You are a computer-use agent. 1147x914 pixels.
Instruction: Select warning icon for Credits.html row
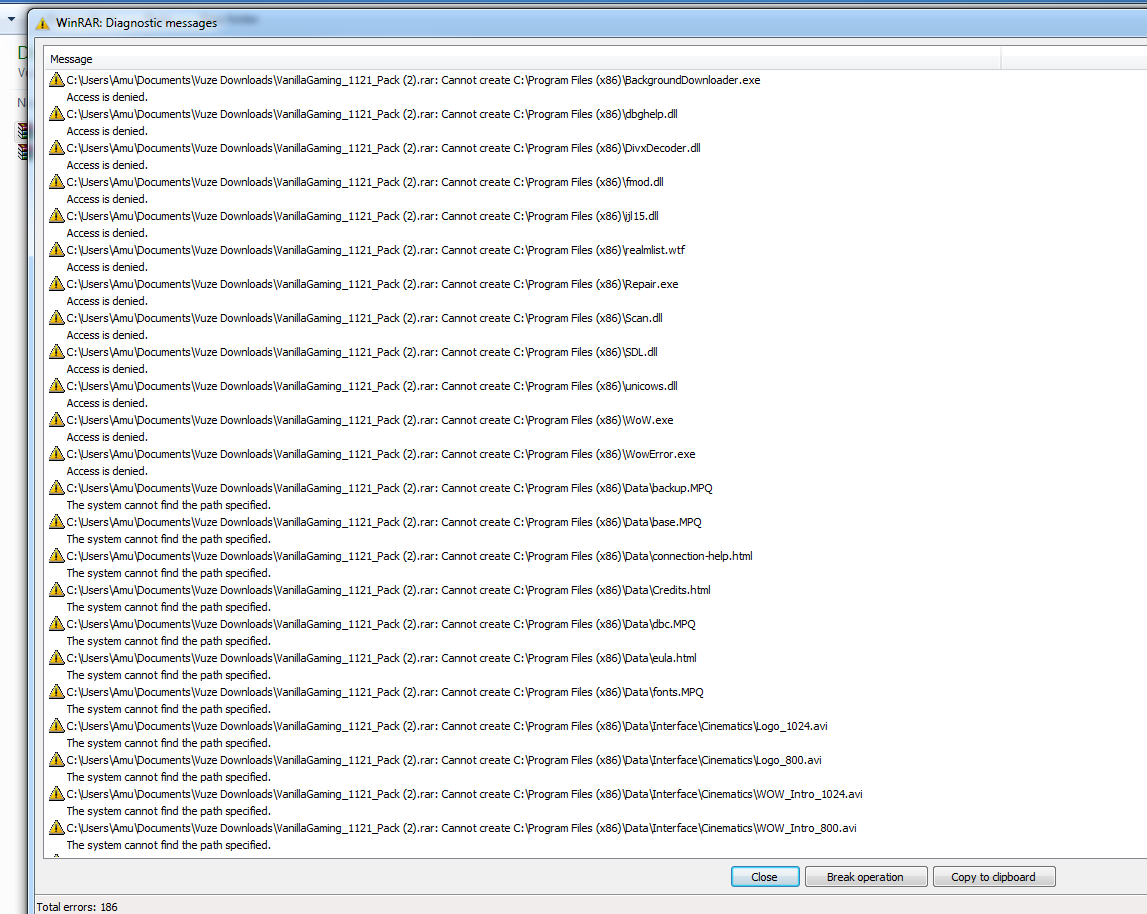[x=56, y=589]
